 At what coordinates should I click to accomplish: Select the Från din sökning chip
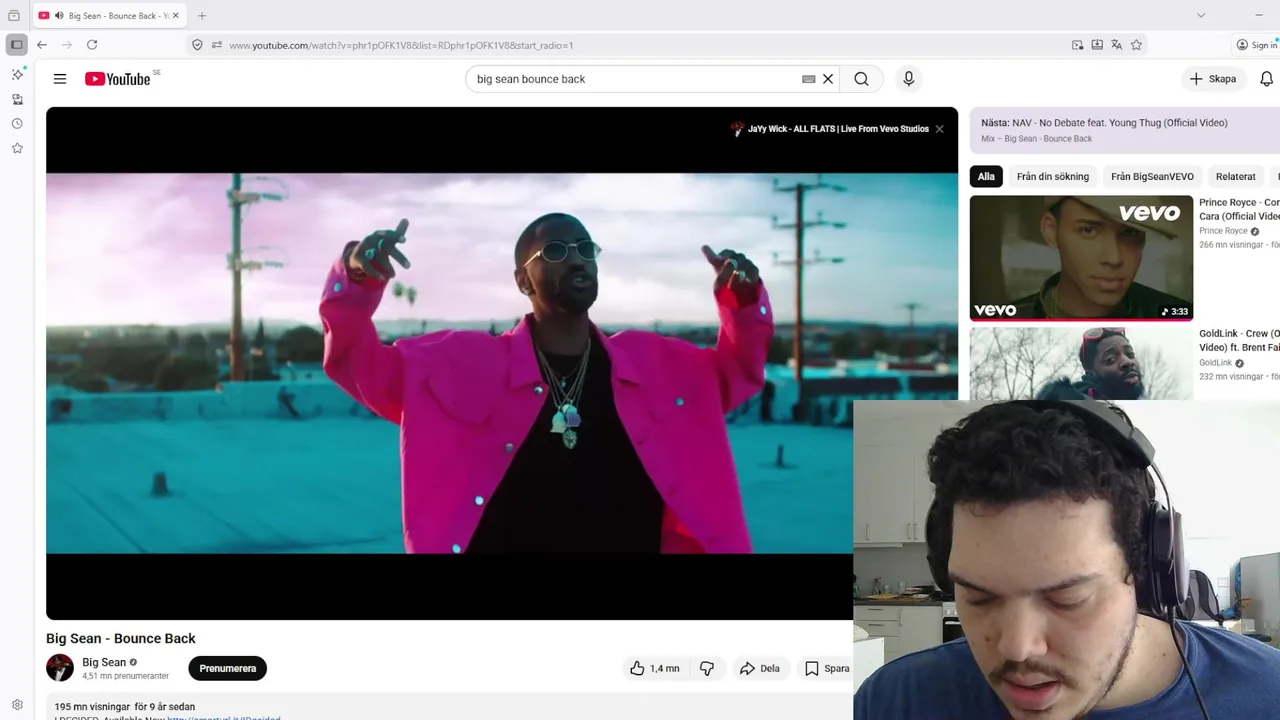tap(1053, 177)
